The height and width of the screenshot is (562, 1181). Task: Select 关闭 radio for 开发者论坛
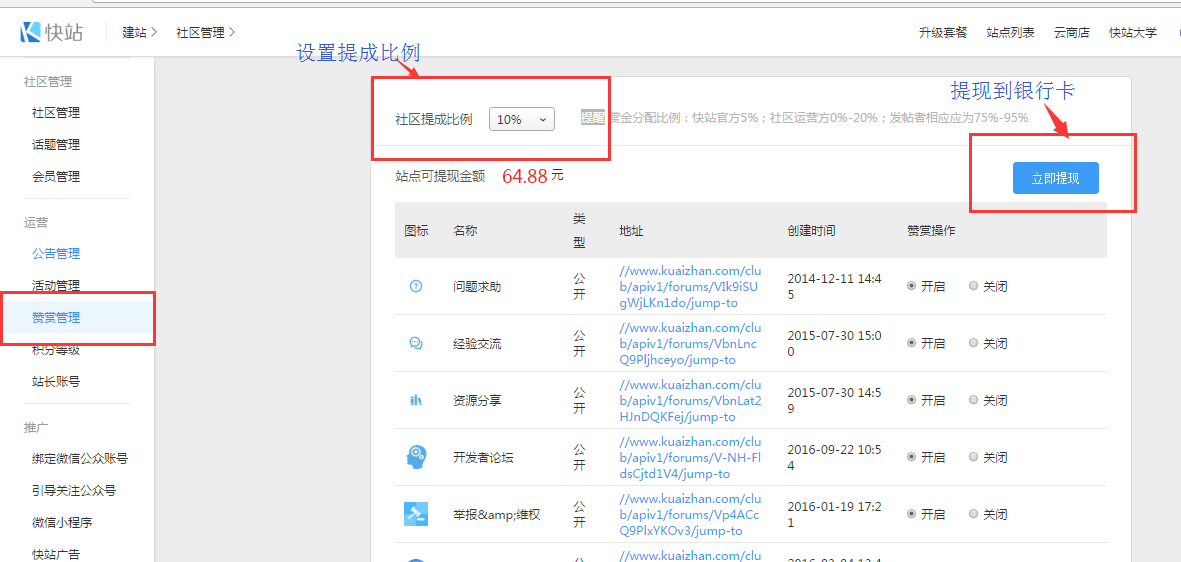click(x=974, y=457)
